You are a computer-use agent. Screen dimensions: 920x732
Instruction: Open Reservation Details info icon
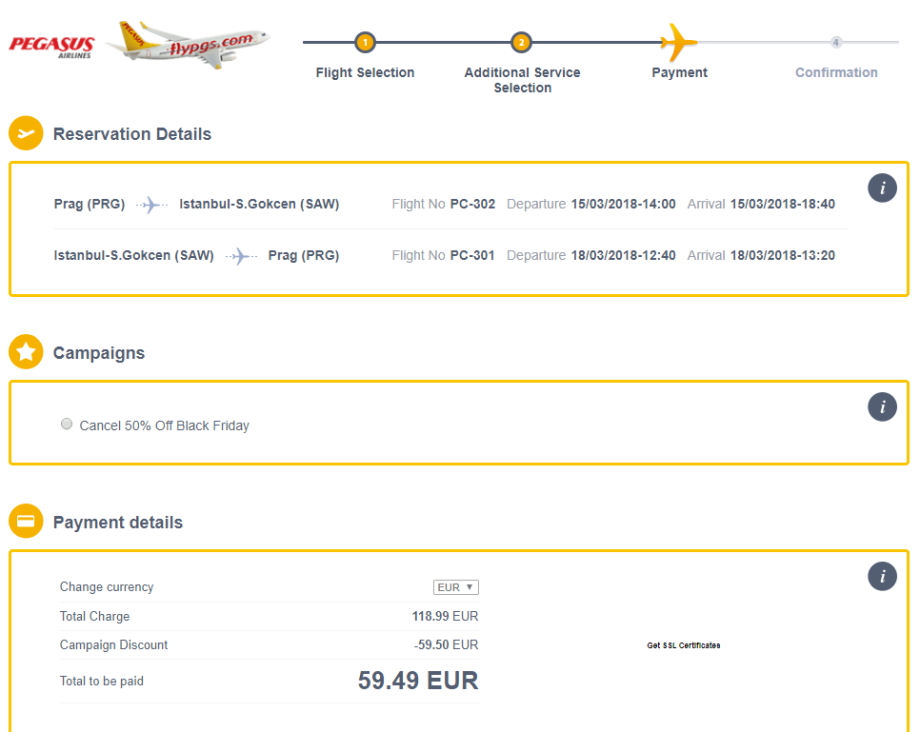pyautogui.click(x=882, y=188)
